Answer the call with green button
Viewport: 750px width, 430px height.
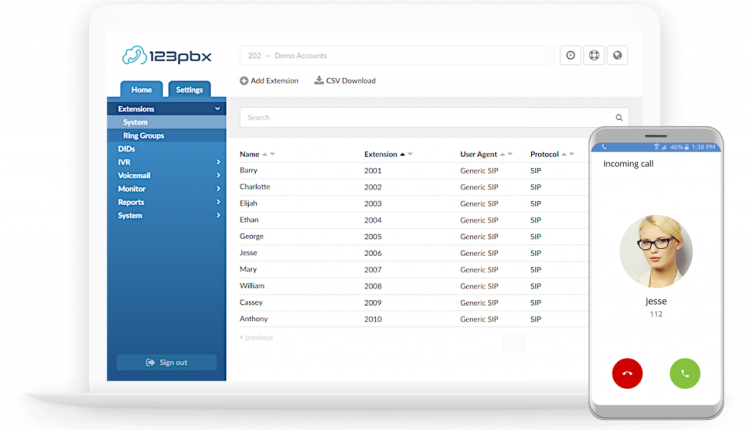[685, 373]
